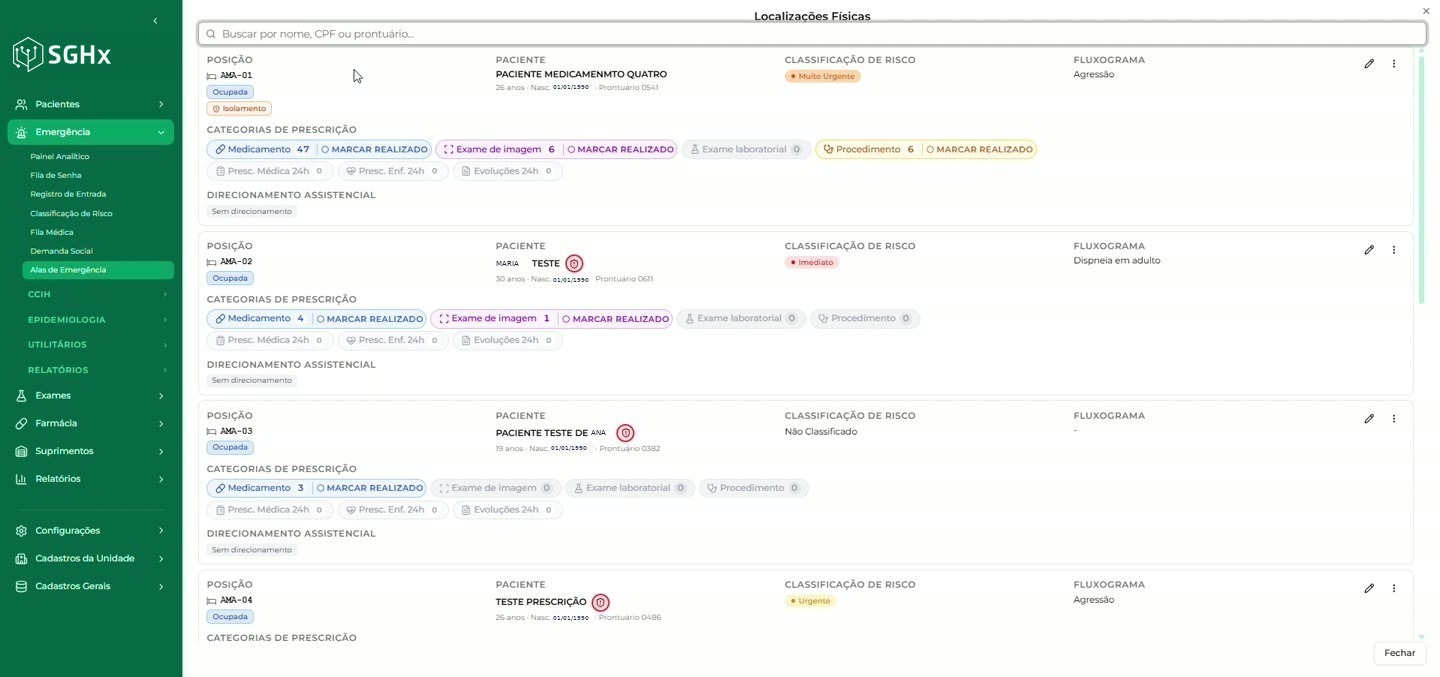Focus the search by nome, CPF ou prontuário field
The image size is (1440, 677).
(x=812, y=34)
